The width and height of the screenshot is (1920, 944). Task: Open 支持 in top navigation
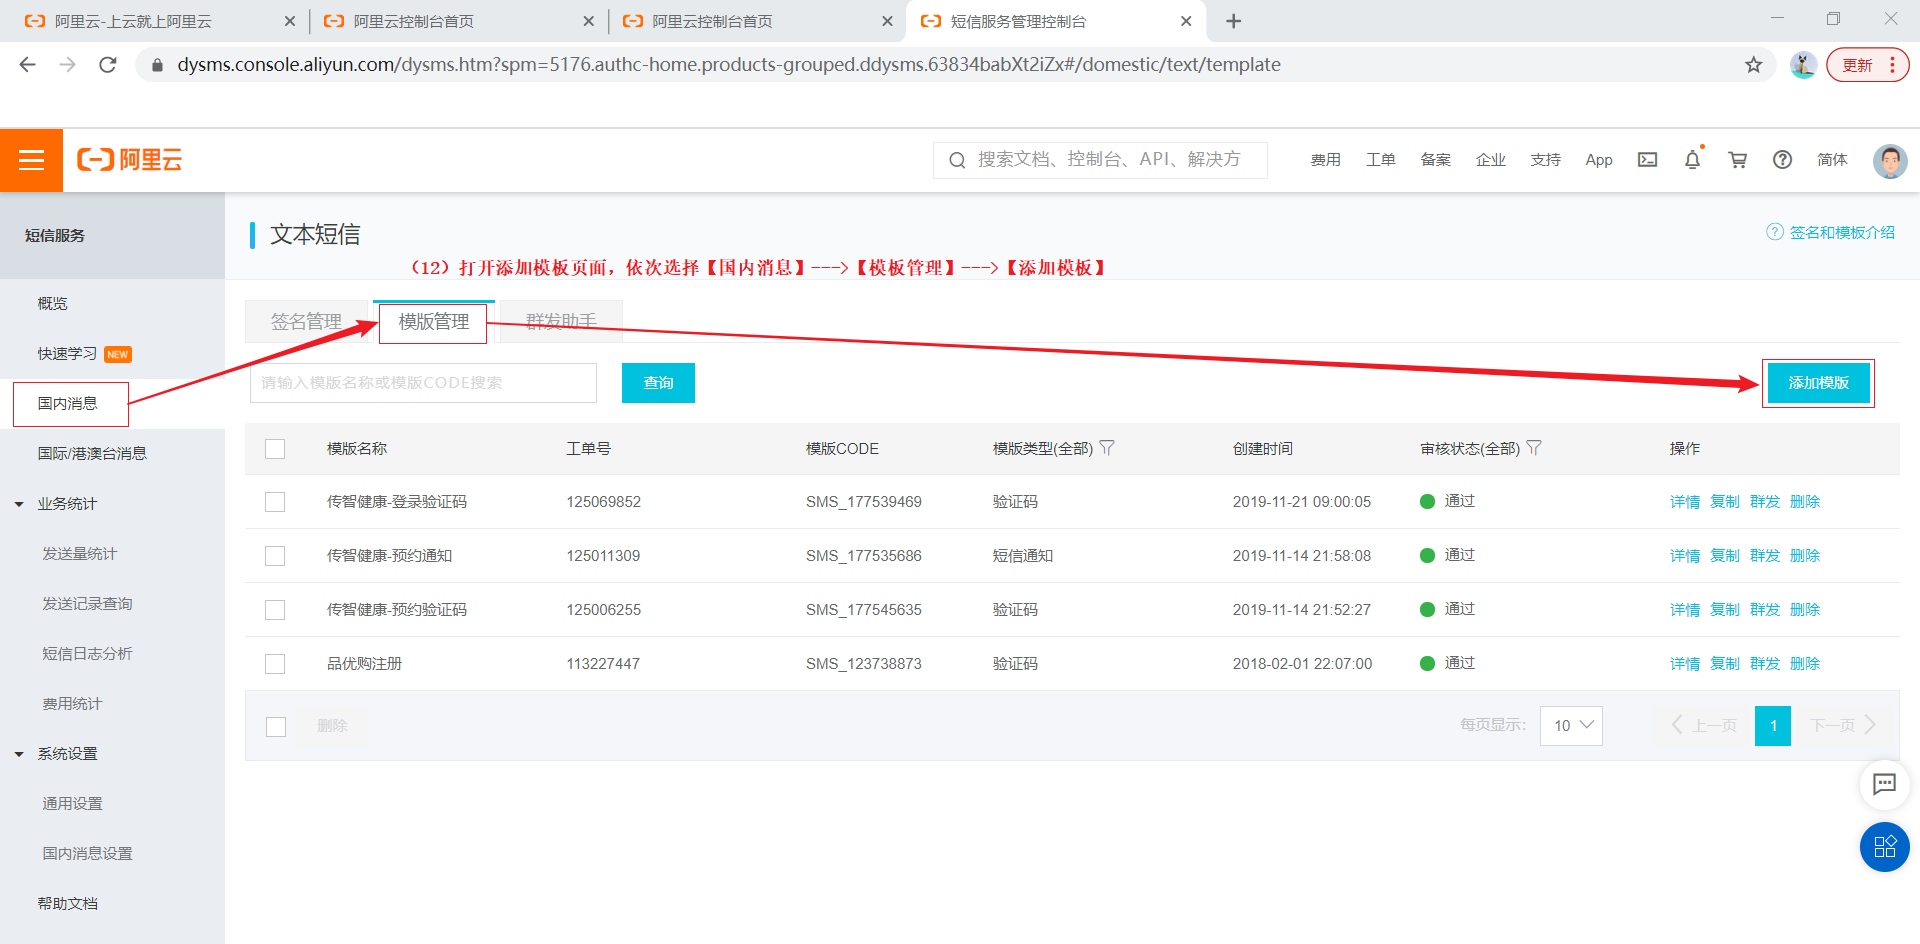(1545, 160)
